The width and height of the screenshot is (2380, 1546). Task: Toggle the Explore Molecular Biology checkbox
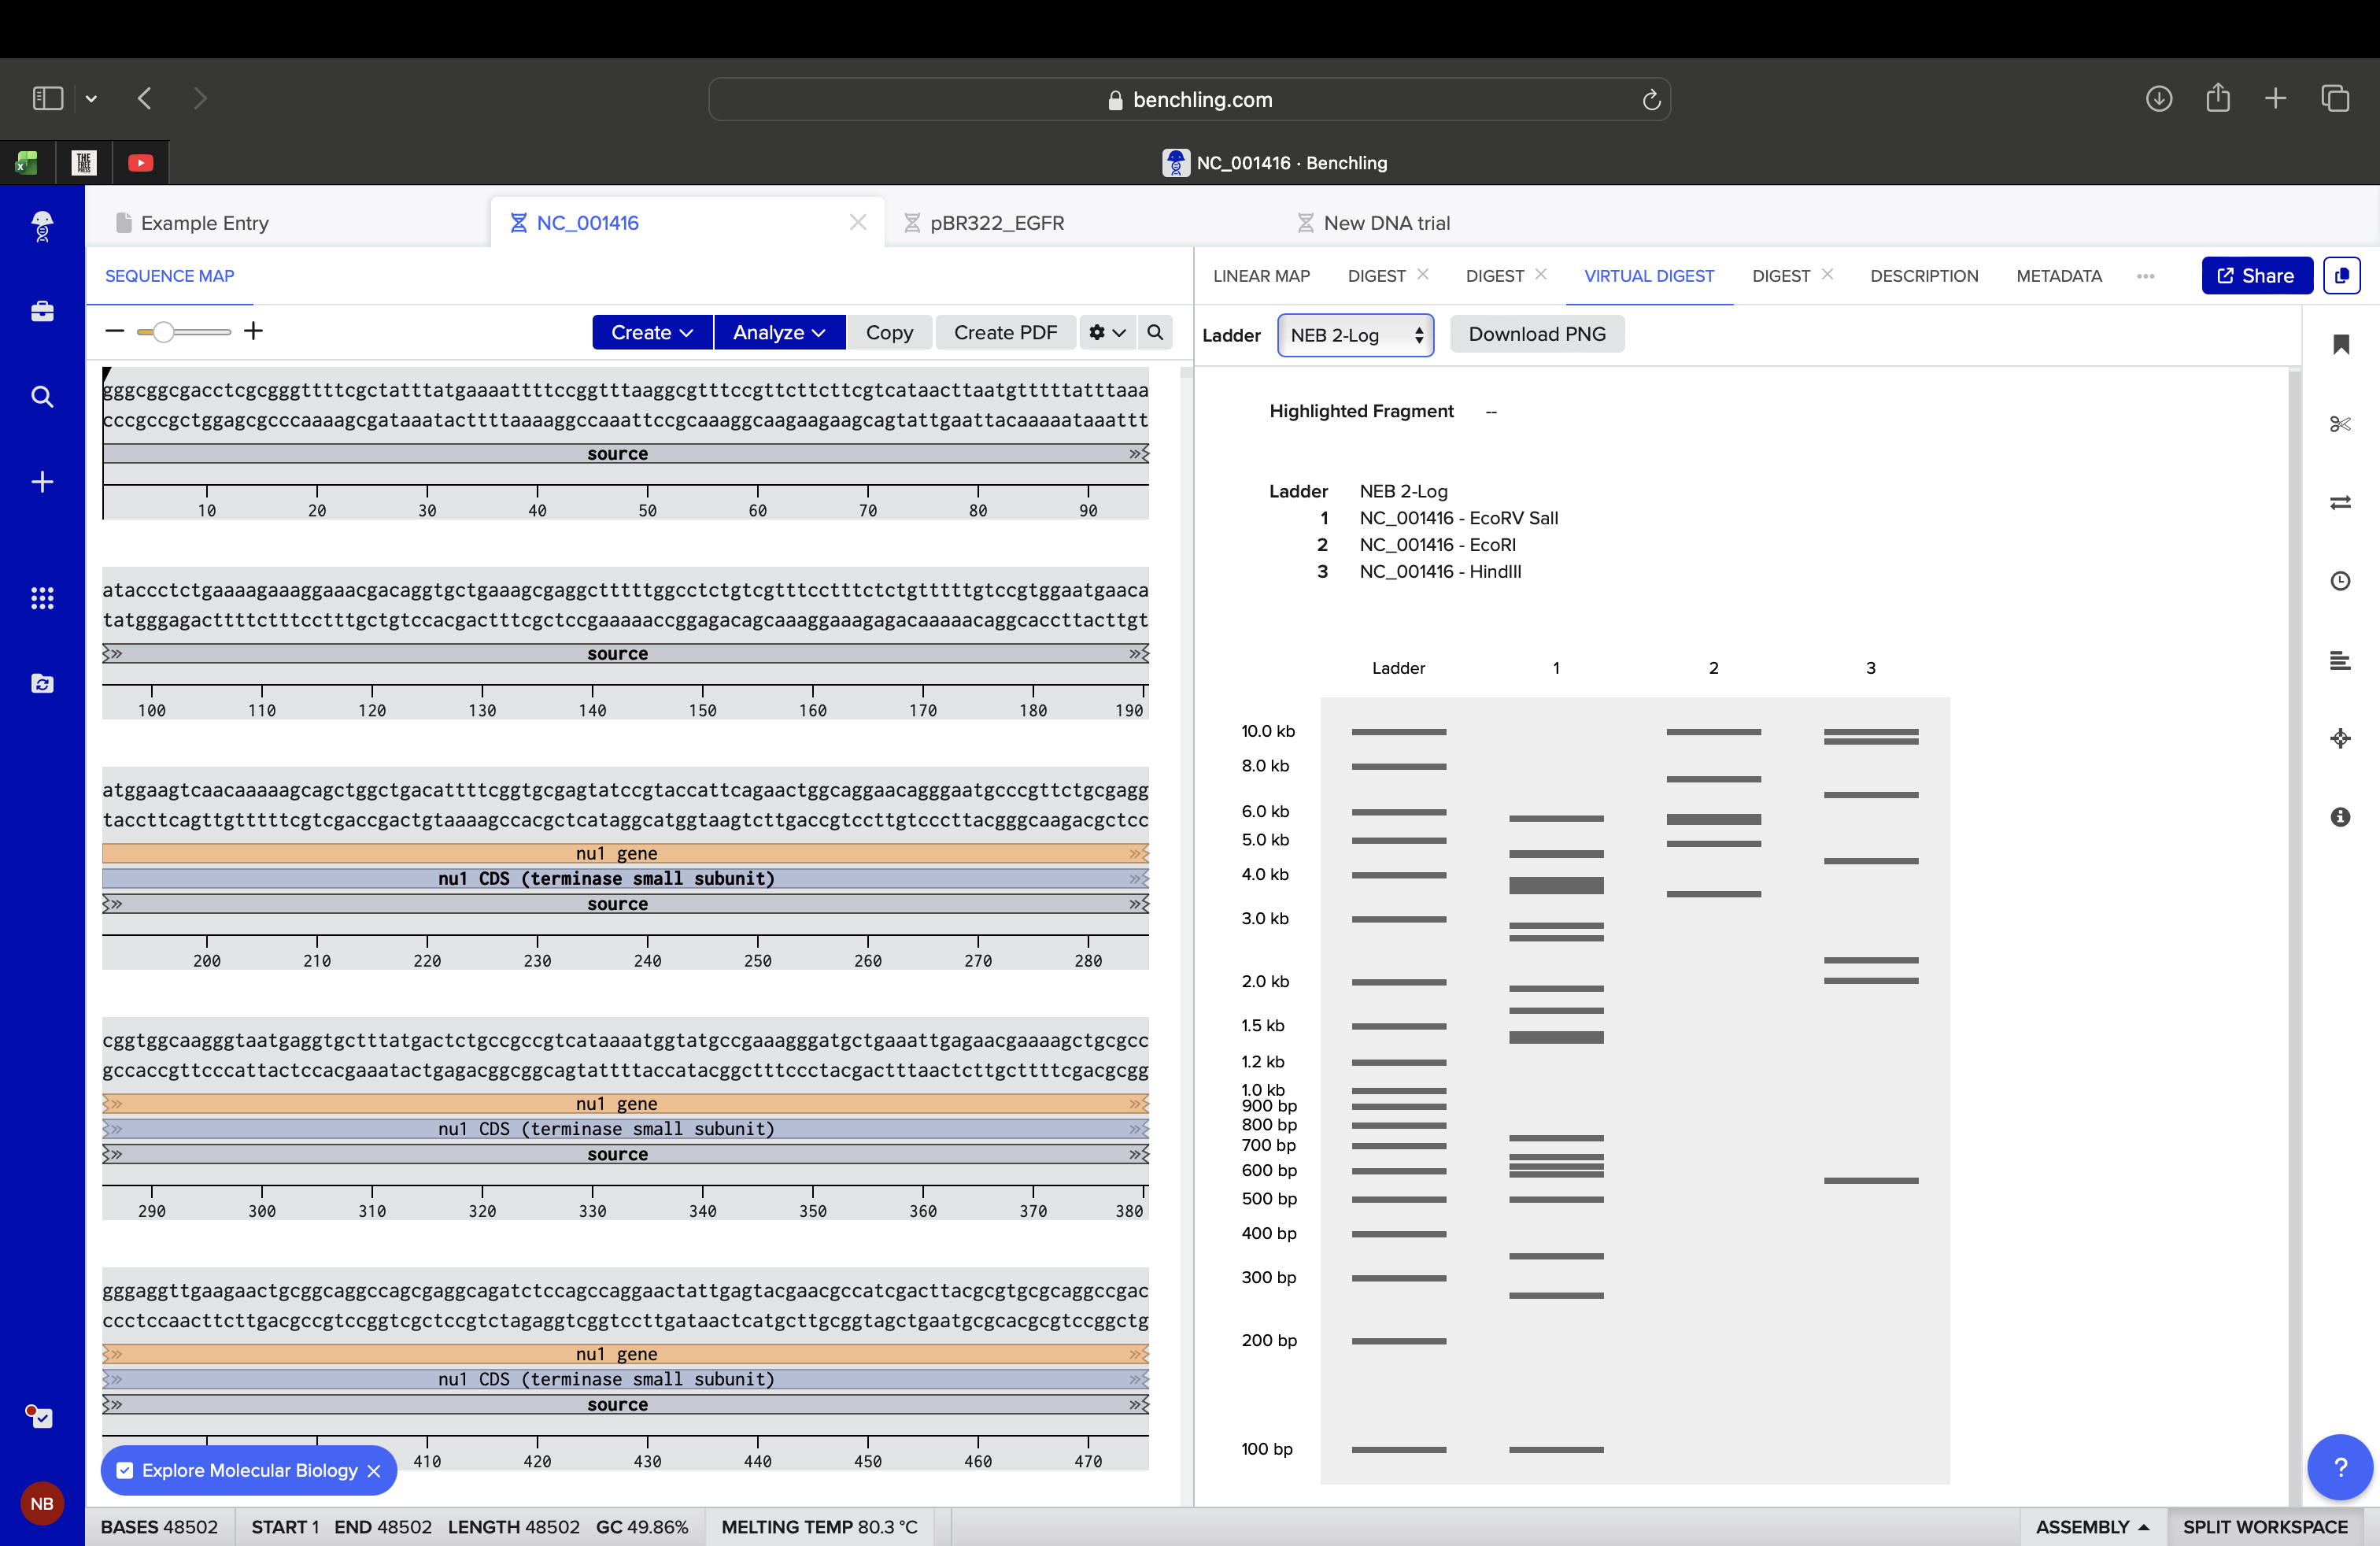click(x=125, y=1470)
